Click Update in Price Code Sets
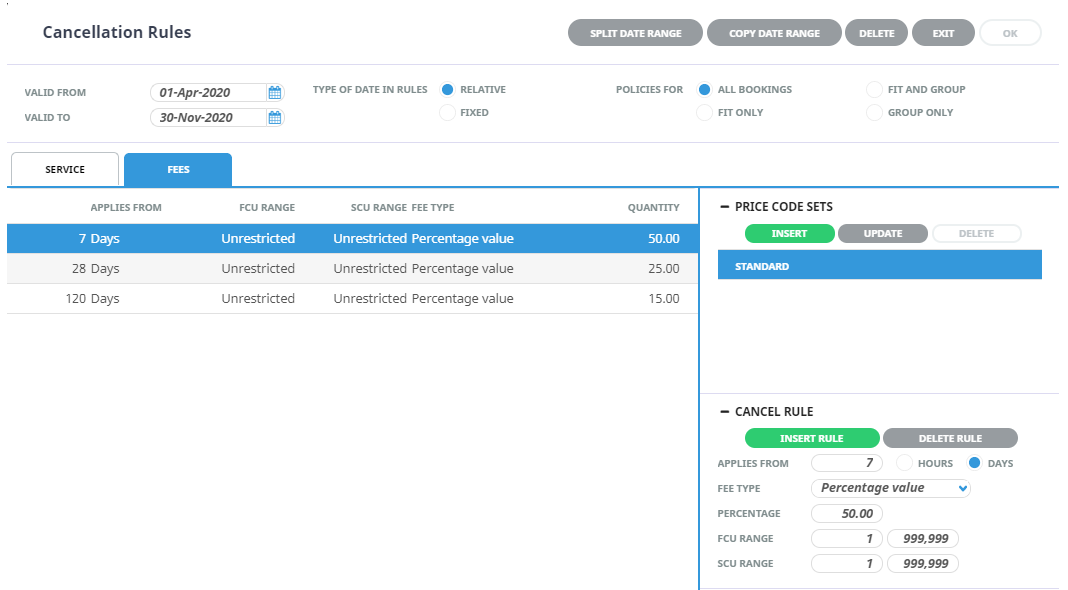1068x590 pixels. 882,234
